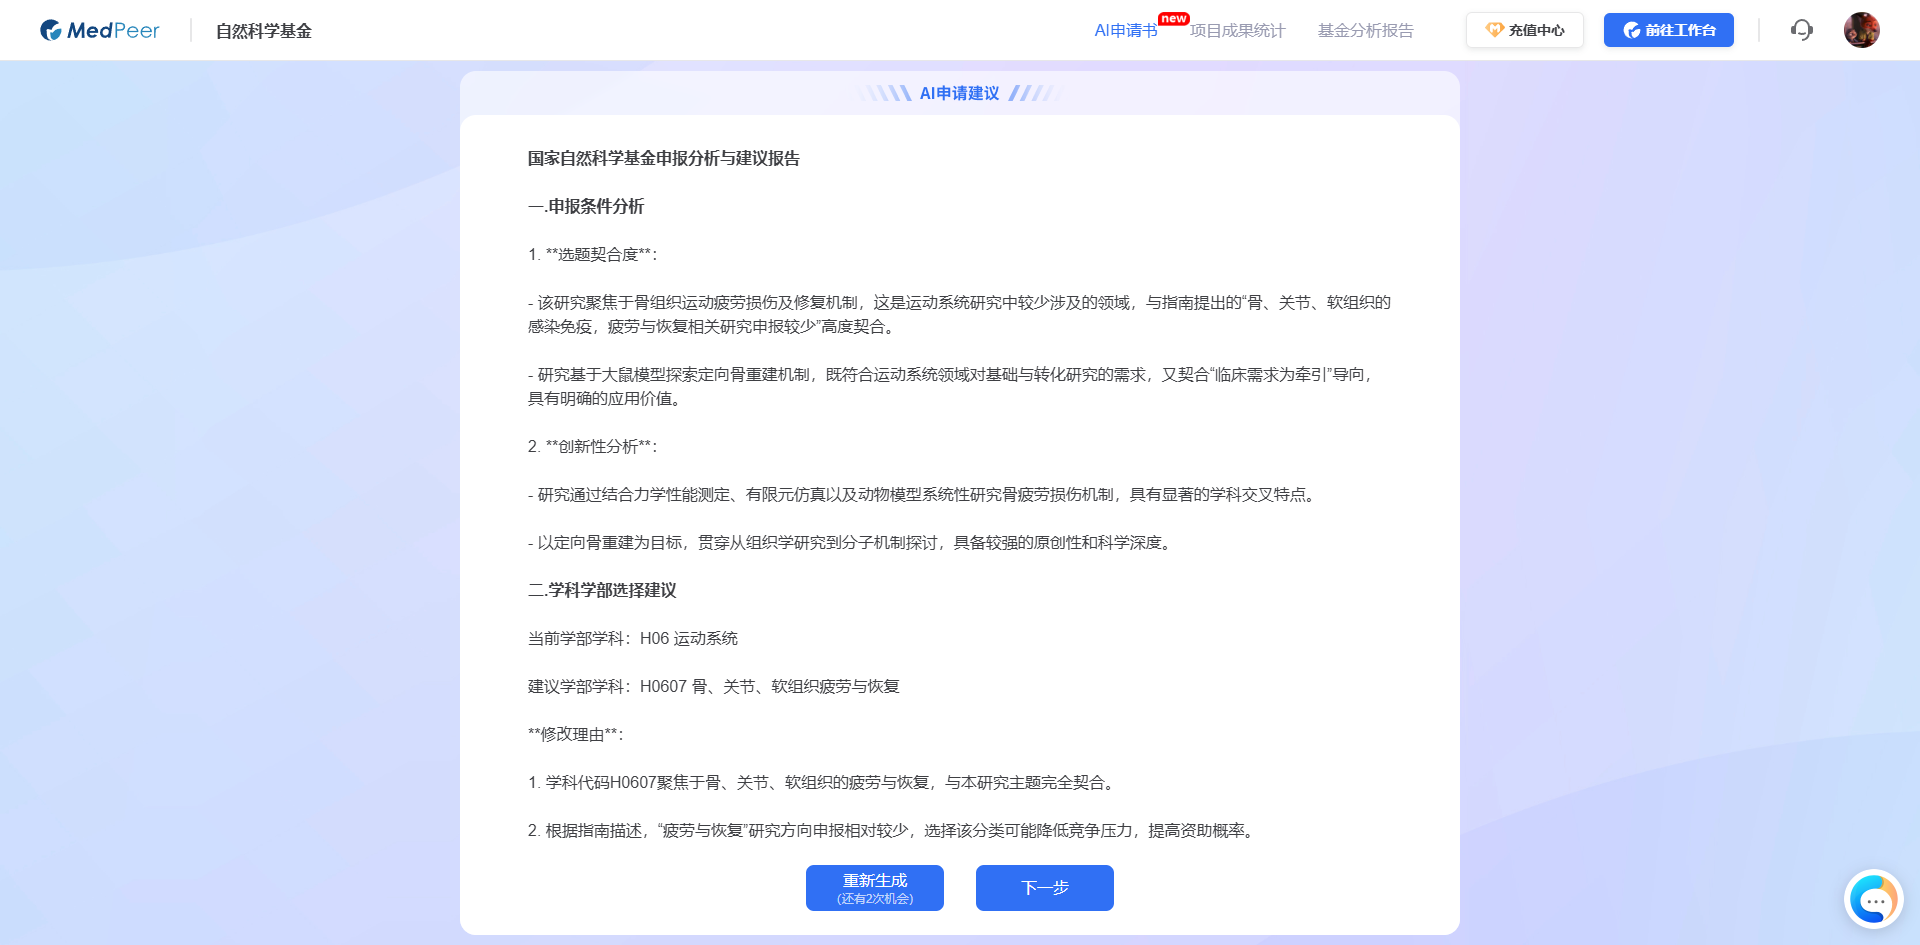The image size is (1920, 945).
Task: Click the AI申请建议 panel header
Action: tap(959, 93)
